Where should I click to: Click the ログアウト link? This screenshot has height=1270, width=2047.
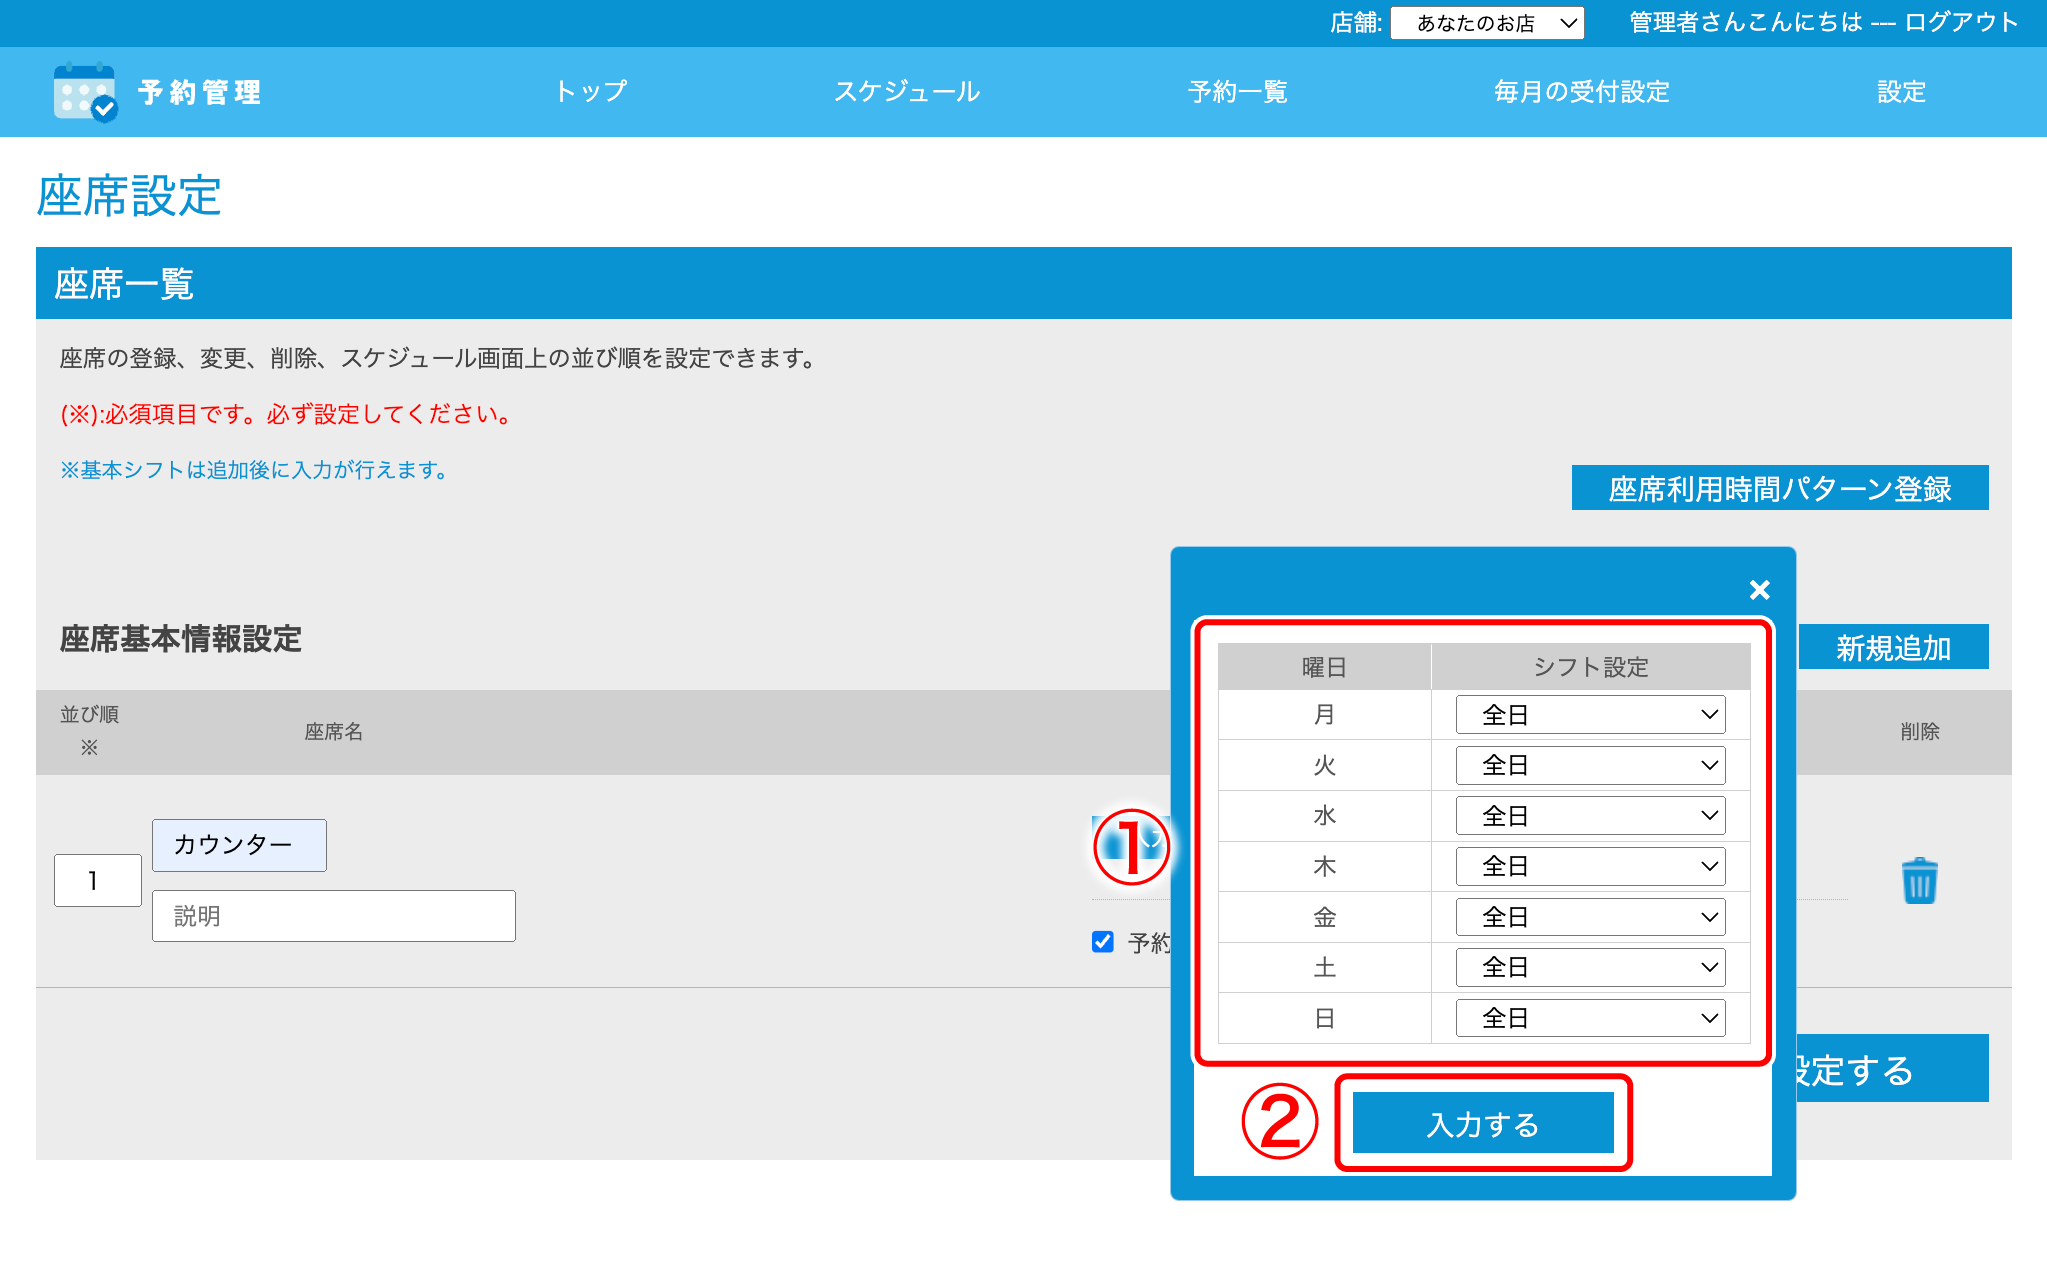point(1961,22)
